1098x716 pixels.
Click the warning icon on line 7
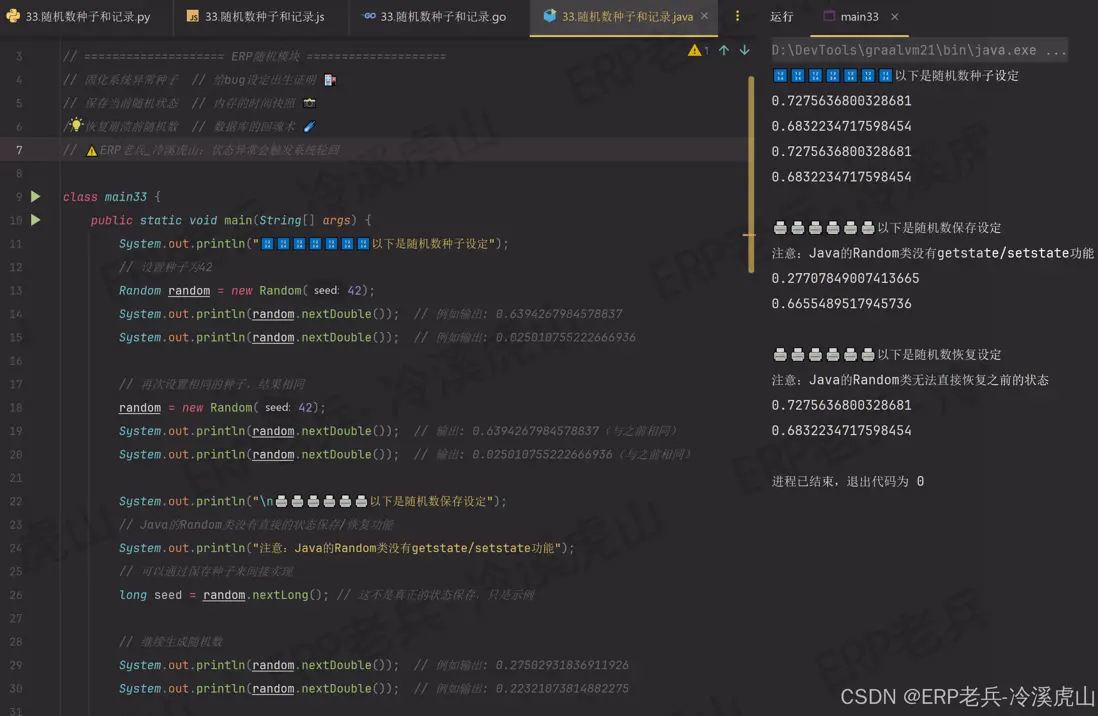click(91, 151)
